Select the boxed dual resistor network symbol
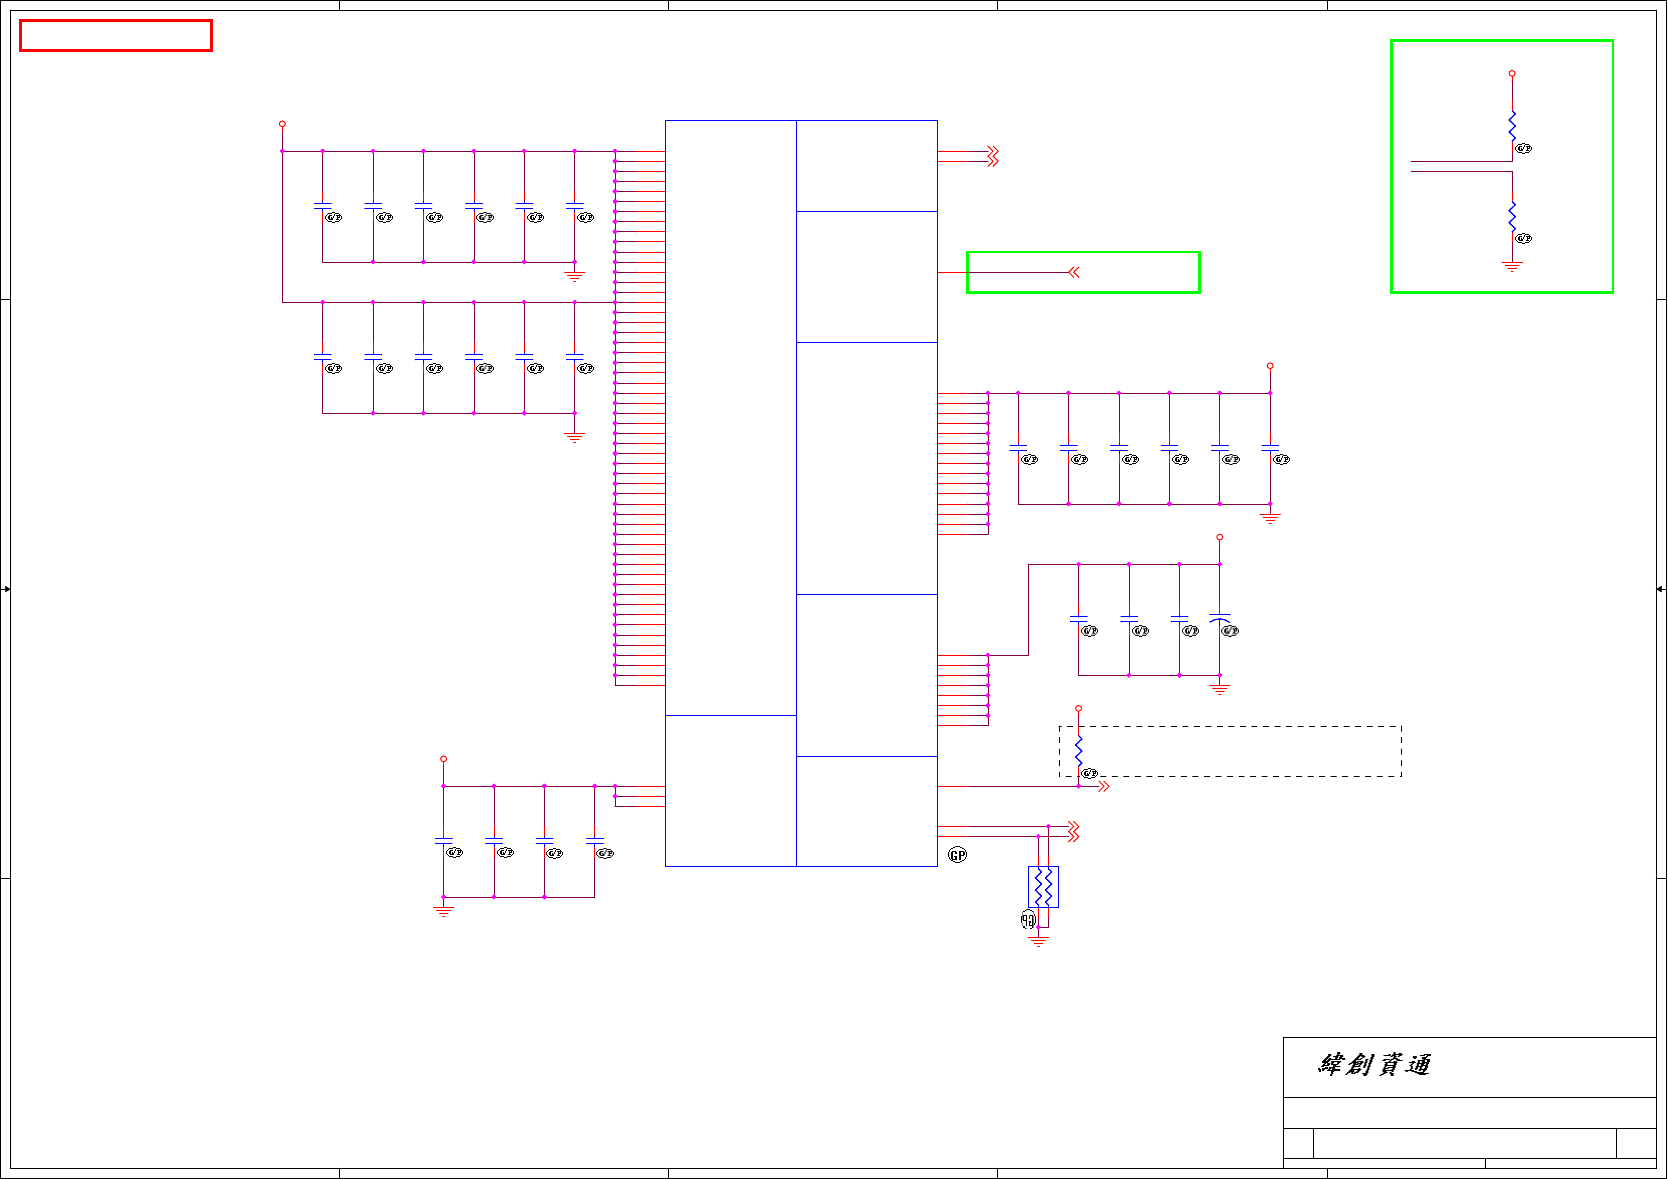The height and width of the screenshot is (1179, 1668). tap(1043, 887)
